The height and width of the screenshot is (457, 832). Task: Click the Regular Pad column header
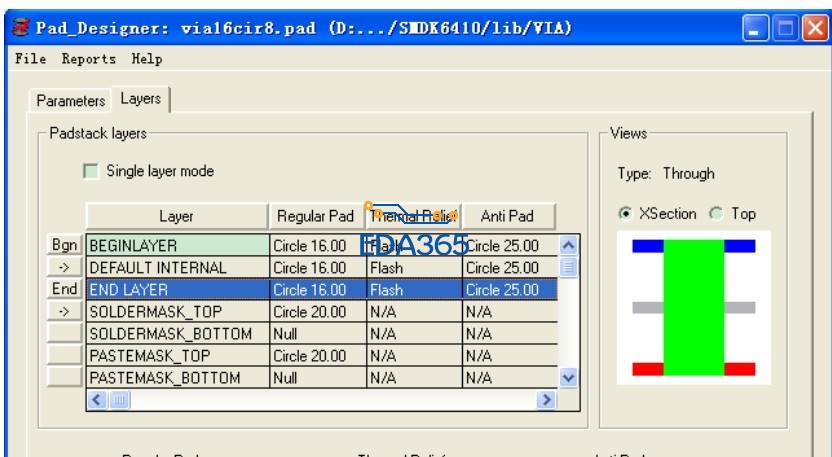tap(317, 216)
